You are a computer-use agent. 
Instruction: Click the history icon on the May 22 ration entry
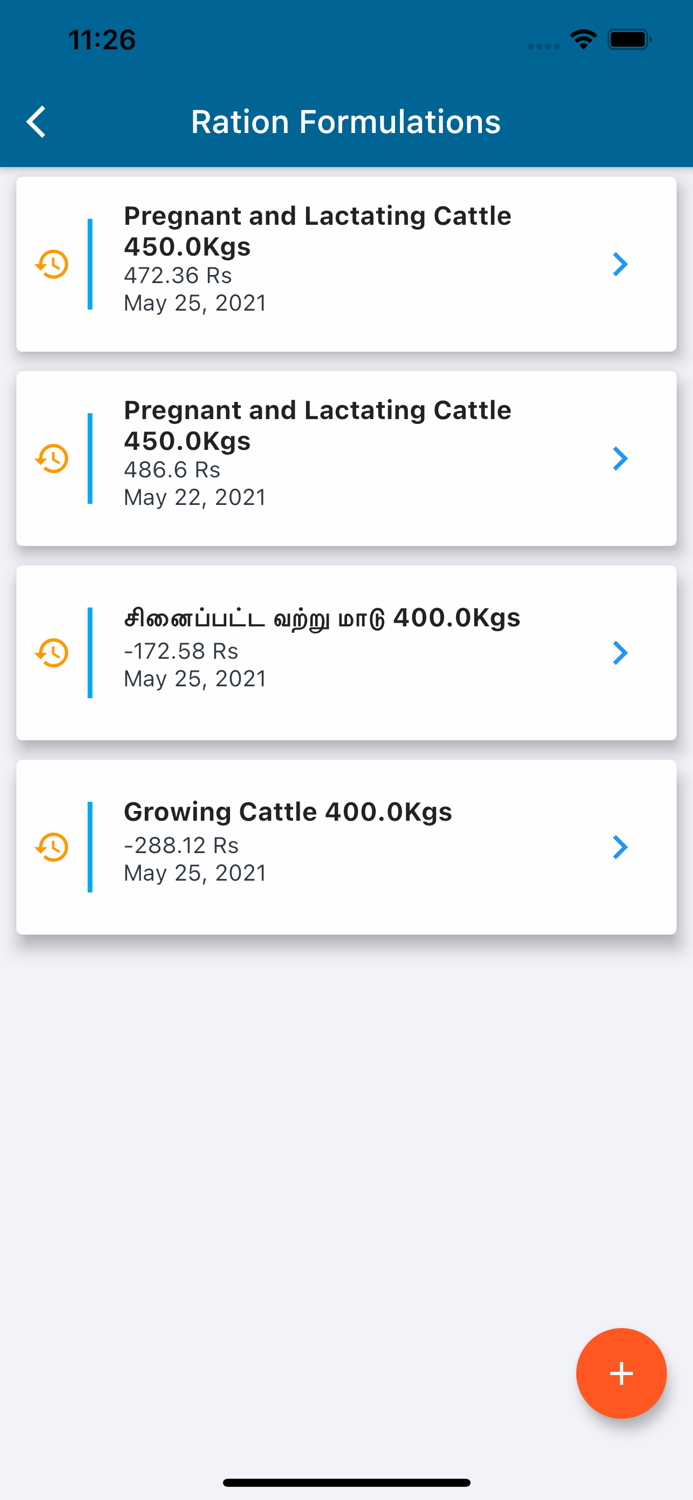[x=51, y=458]
